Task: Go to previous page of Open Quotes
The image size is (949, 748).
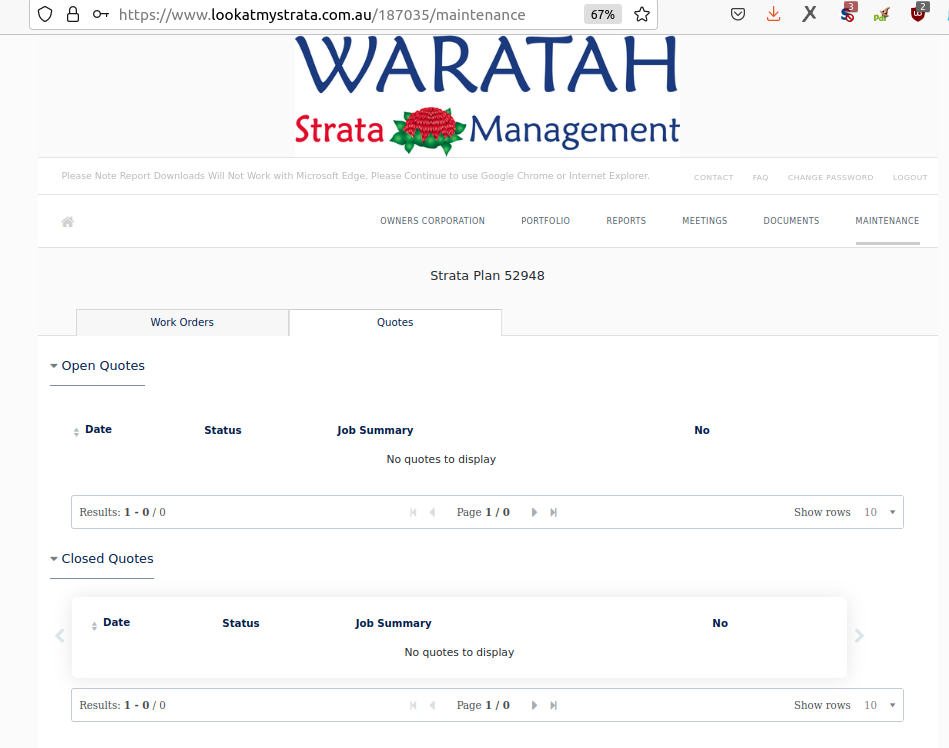Action: click(432, 513)
